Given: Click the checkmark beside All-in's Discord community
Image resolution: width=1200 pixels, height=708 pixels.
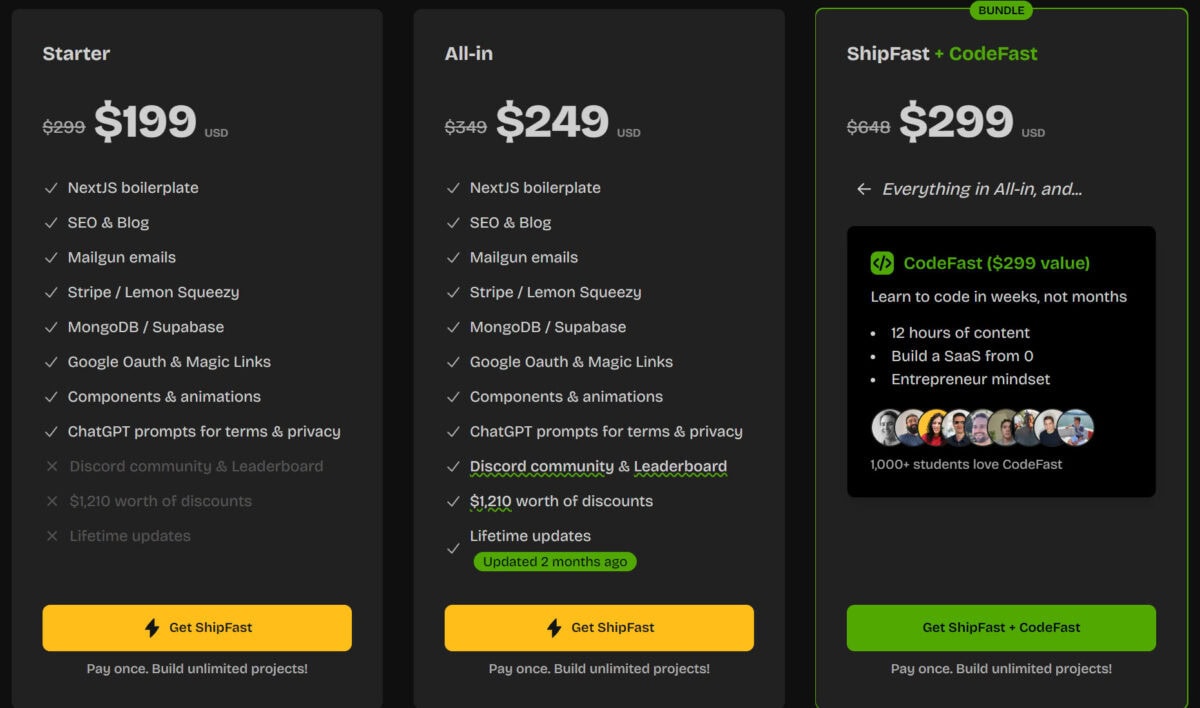Looking at the screenshot, I should (453, 466).
